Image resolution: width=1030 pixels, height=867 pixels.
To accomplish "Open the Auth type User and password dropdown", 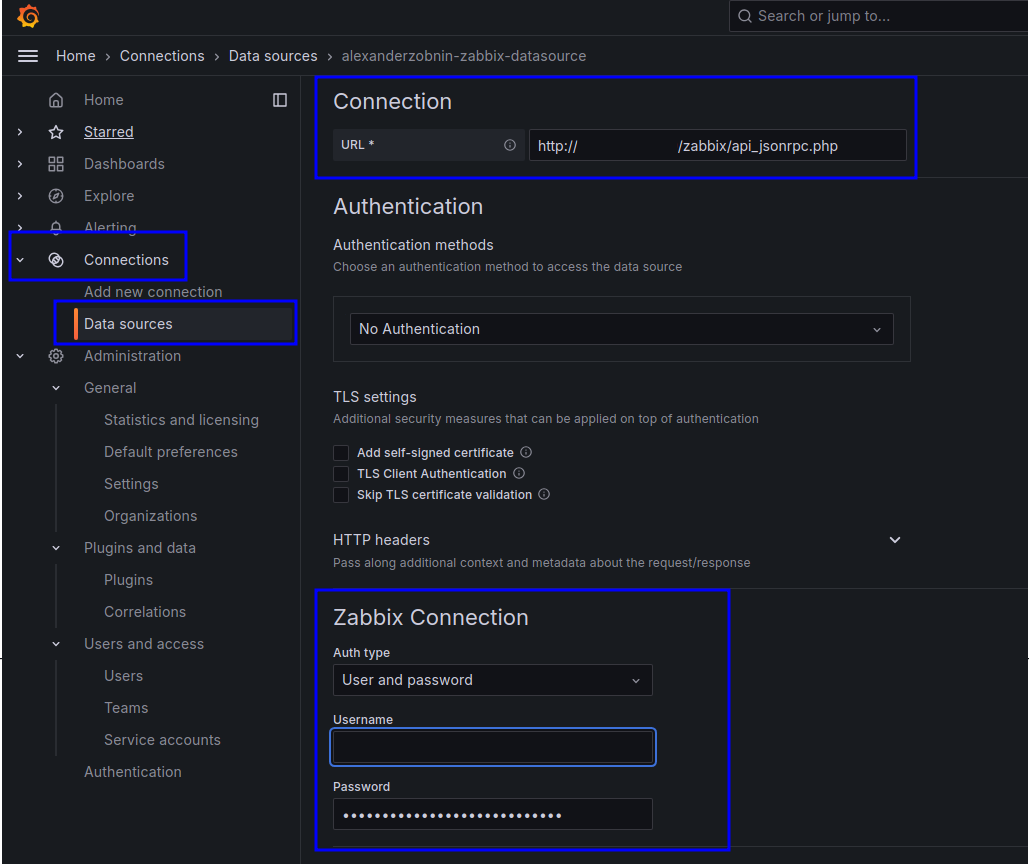I will tap(493, 680).
